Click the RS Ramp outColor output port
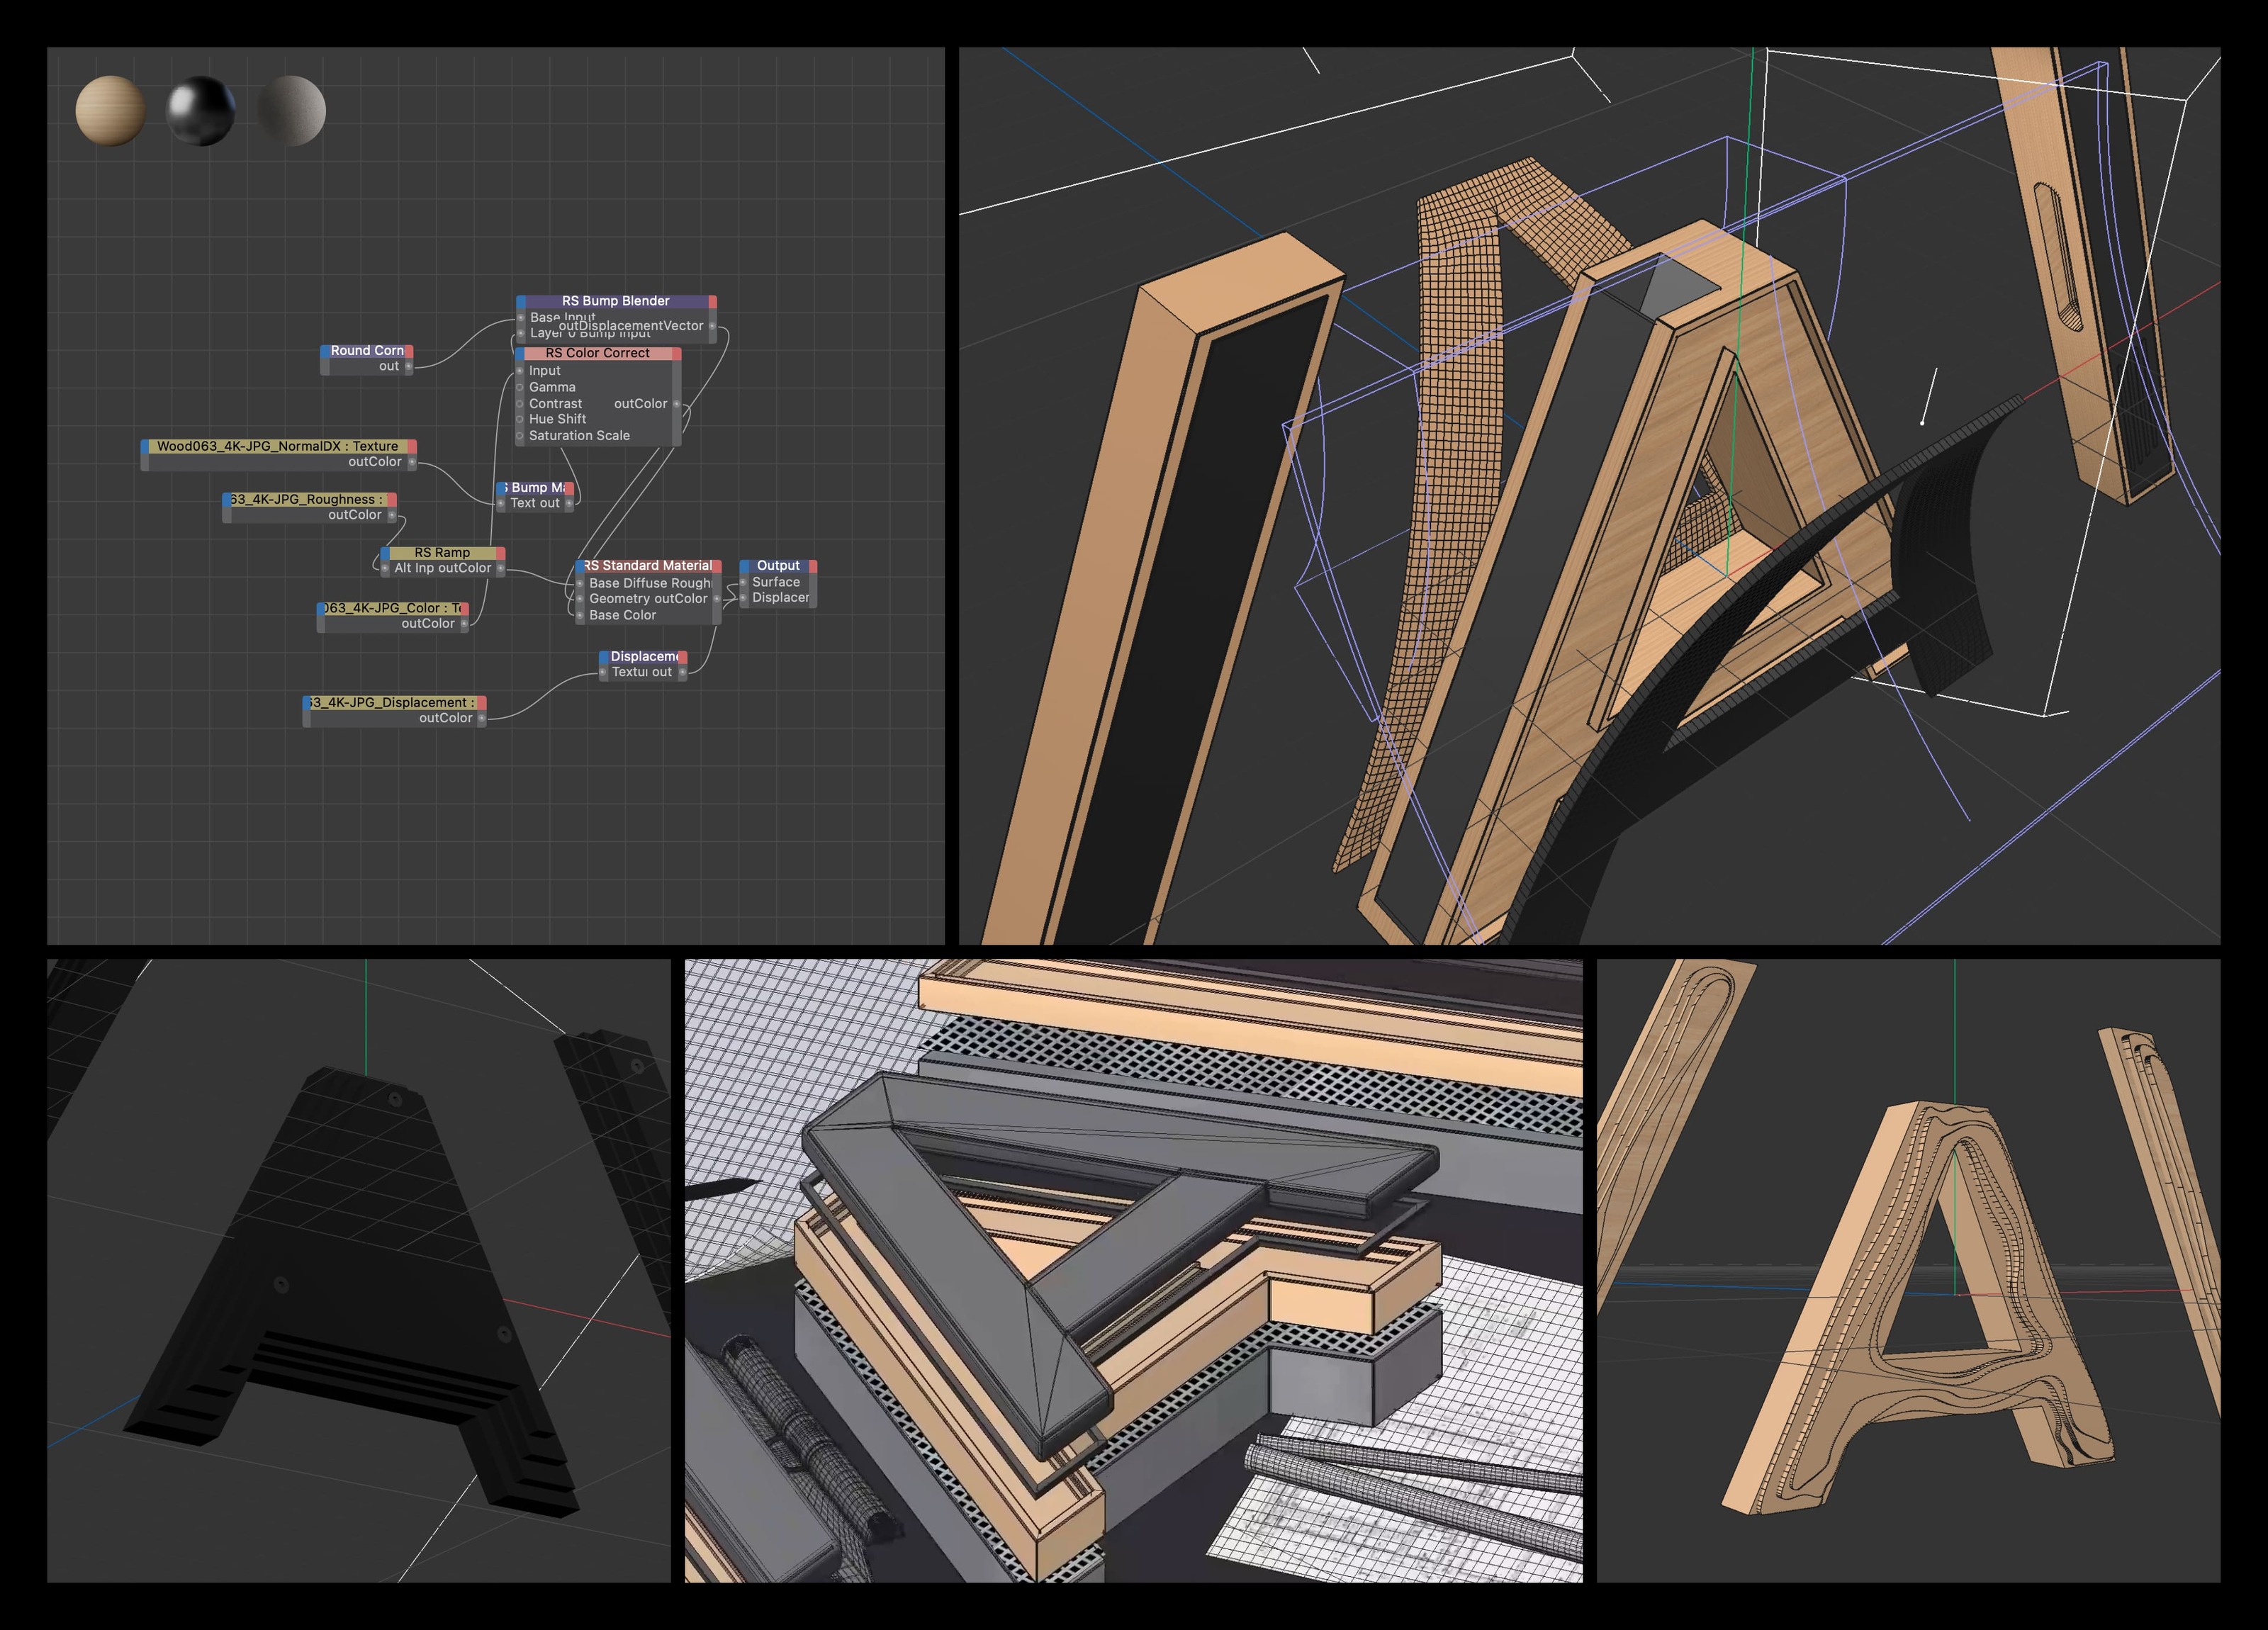The image size is (2268, 1630). pyautogui.click(x=500, y=569)
